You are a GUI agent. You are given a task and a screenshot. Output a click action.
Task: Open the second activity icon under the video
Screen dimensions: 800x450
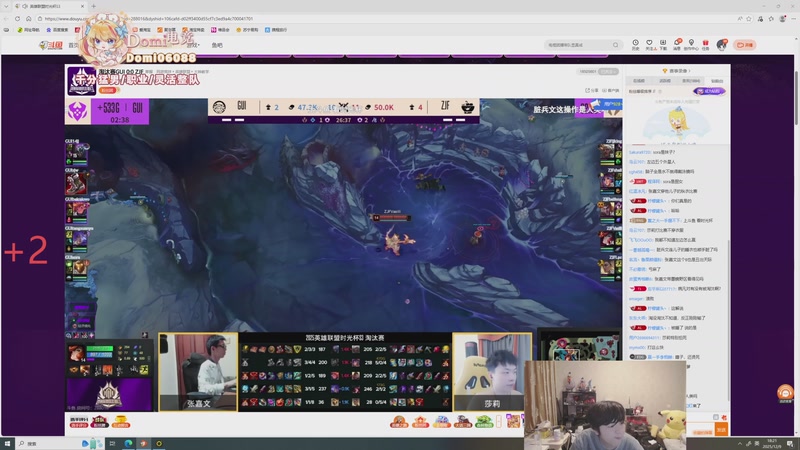(99, 421)
